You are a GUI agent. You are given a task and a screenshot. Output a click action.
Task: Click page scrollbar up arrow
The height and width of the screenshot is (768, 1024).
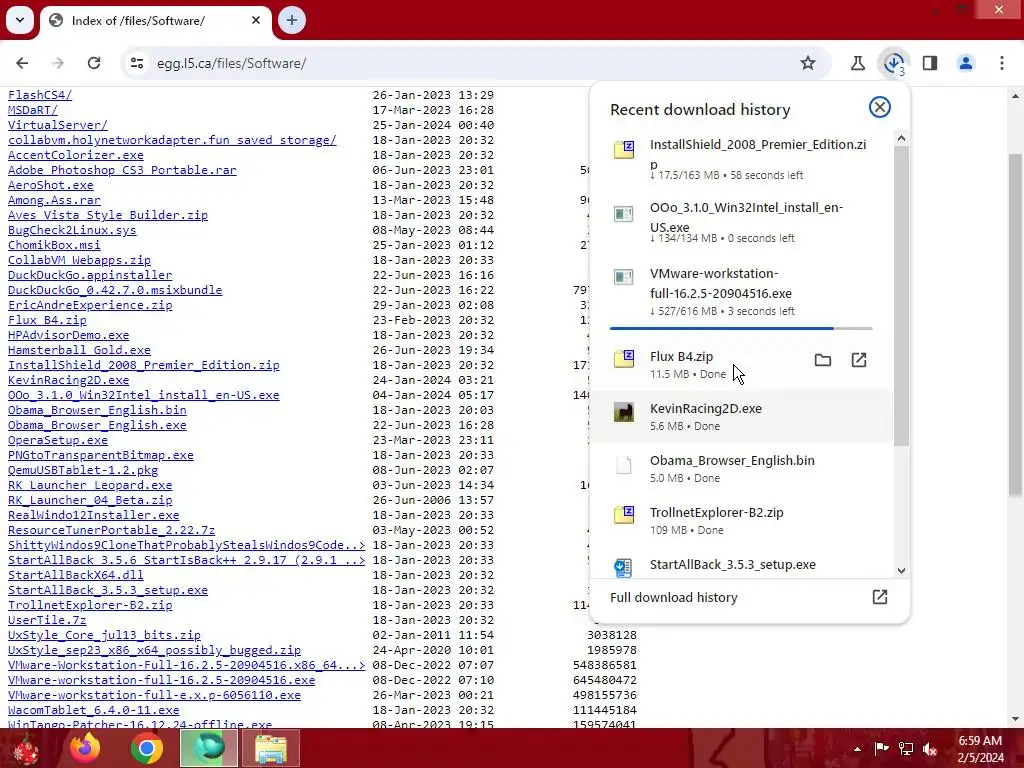pyautogui.click(x=1015, y=96)
